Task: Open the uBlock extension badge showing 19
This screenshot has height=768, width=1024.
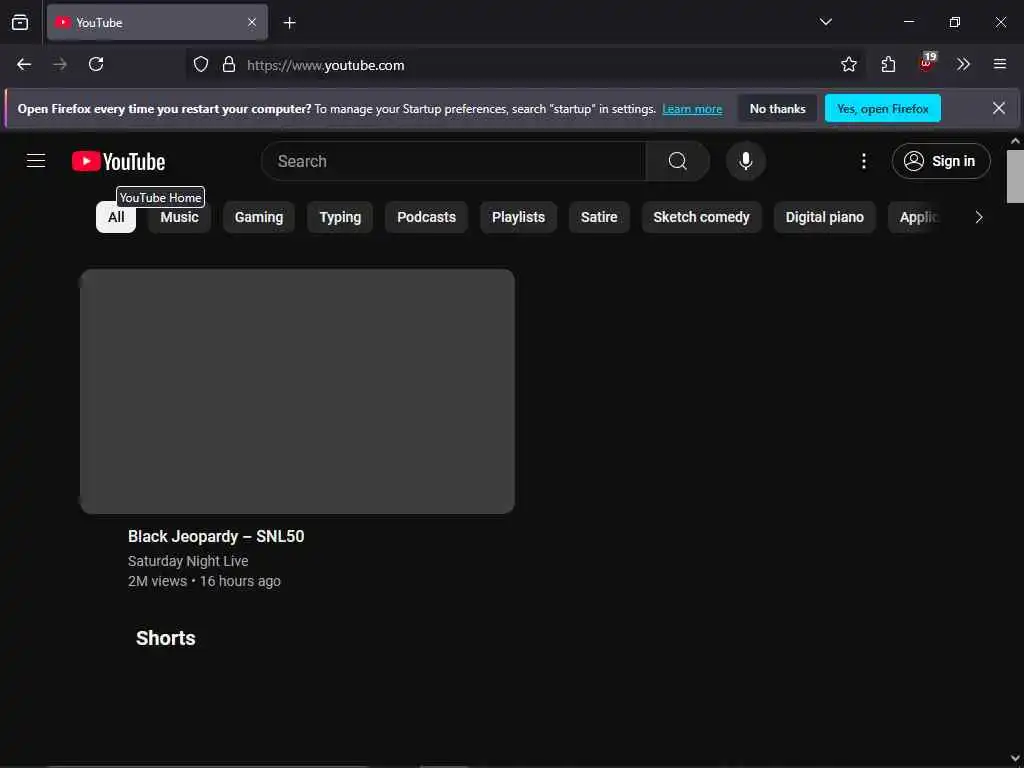Action: [927, 63]
